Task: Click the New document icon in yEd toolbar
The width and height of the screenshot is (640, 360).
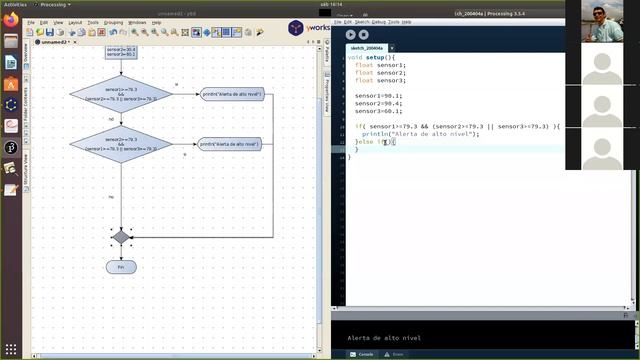Action: (x=30, y=32)
